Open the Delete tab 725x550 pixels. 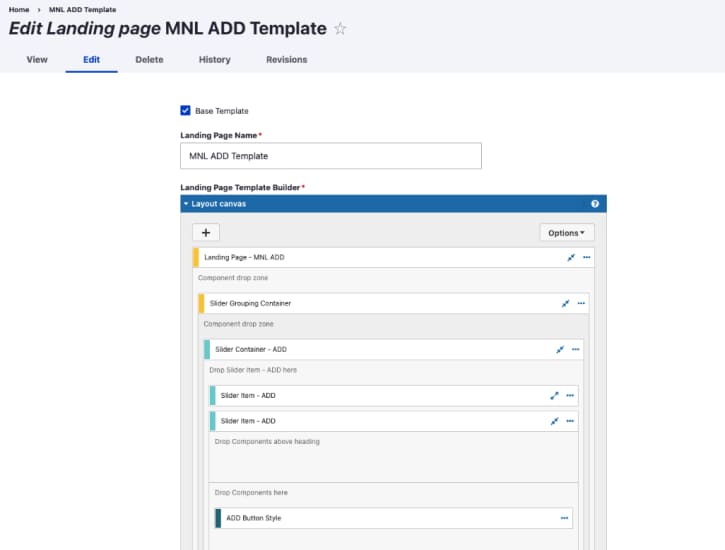(149, 60)
